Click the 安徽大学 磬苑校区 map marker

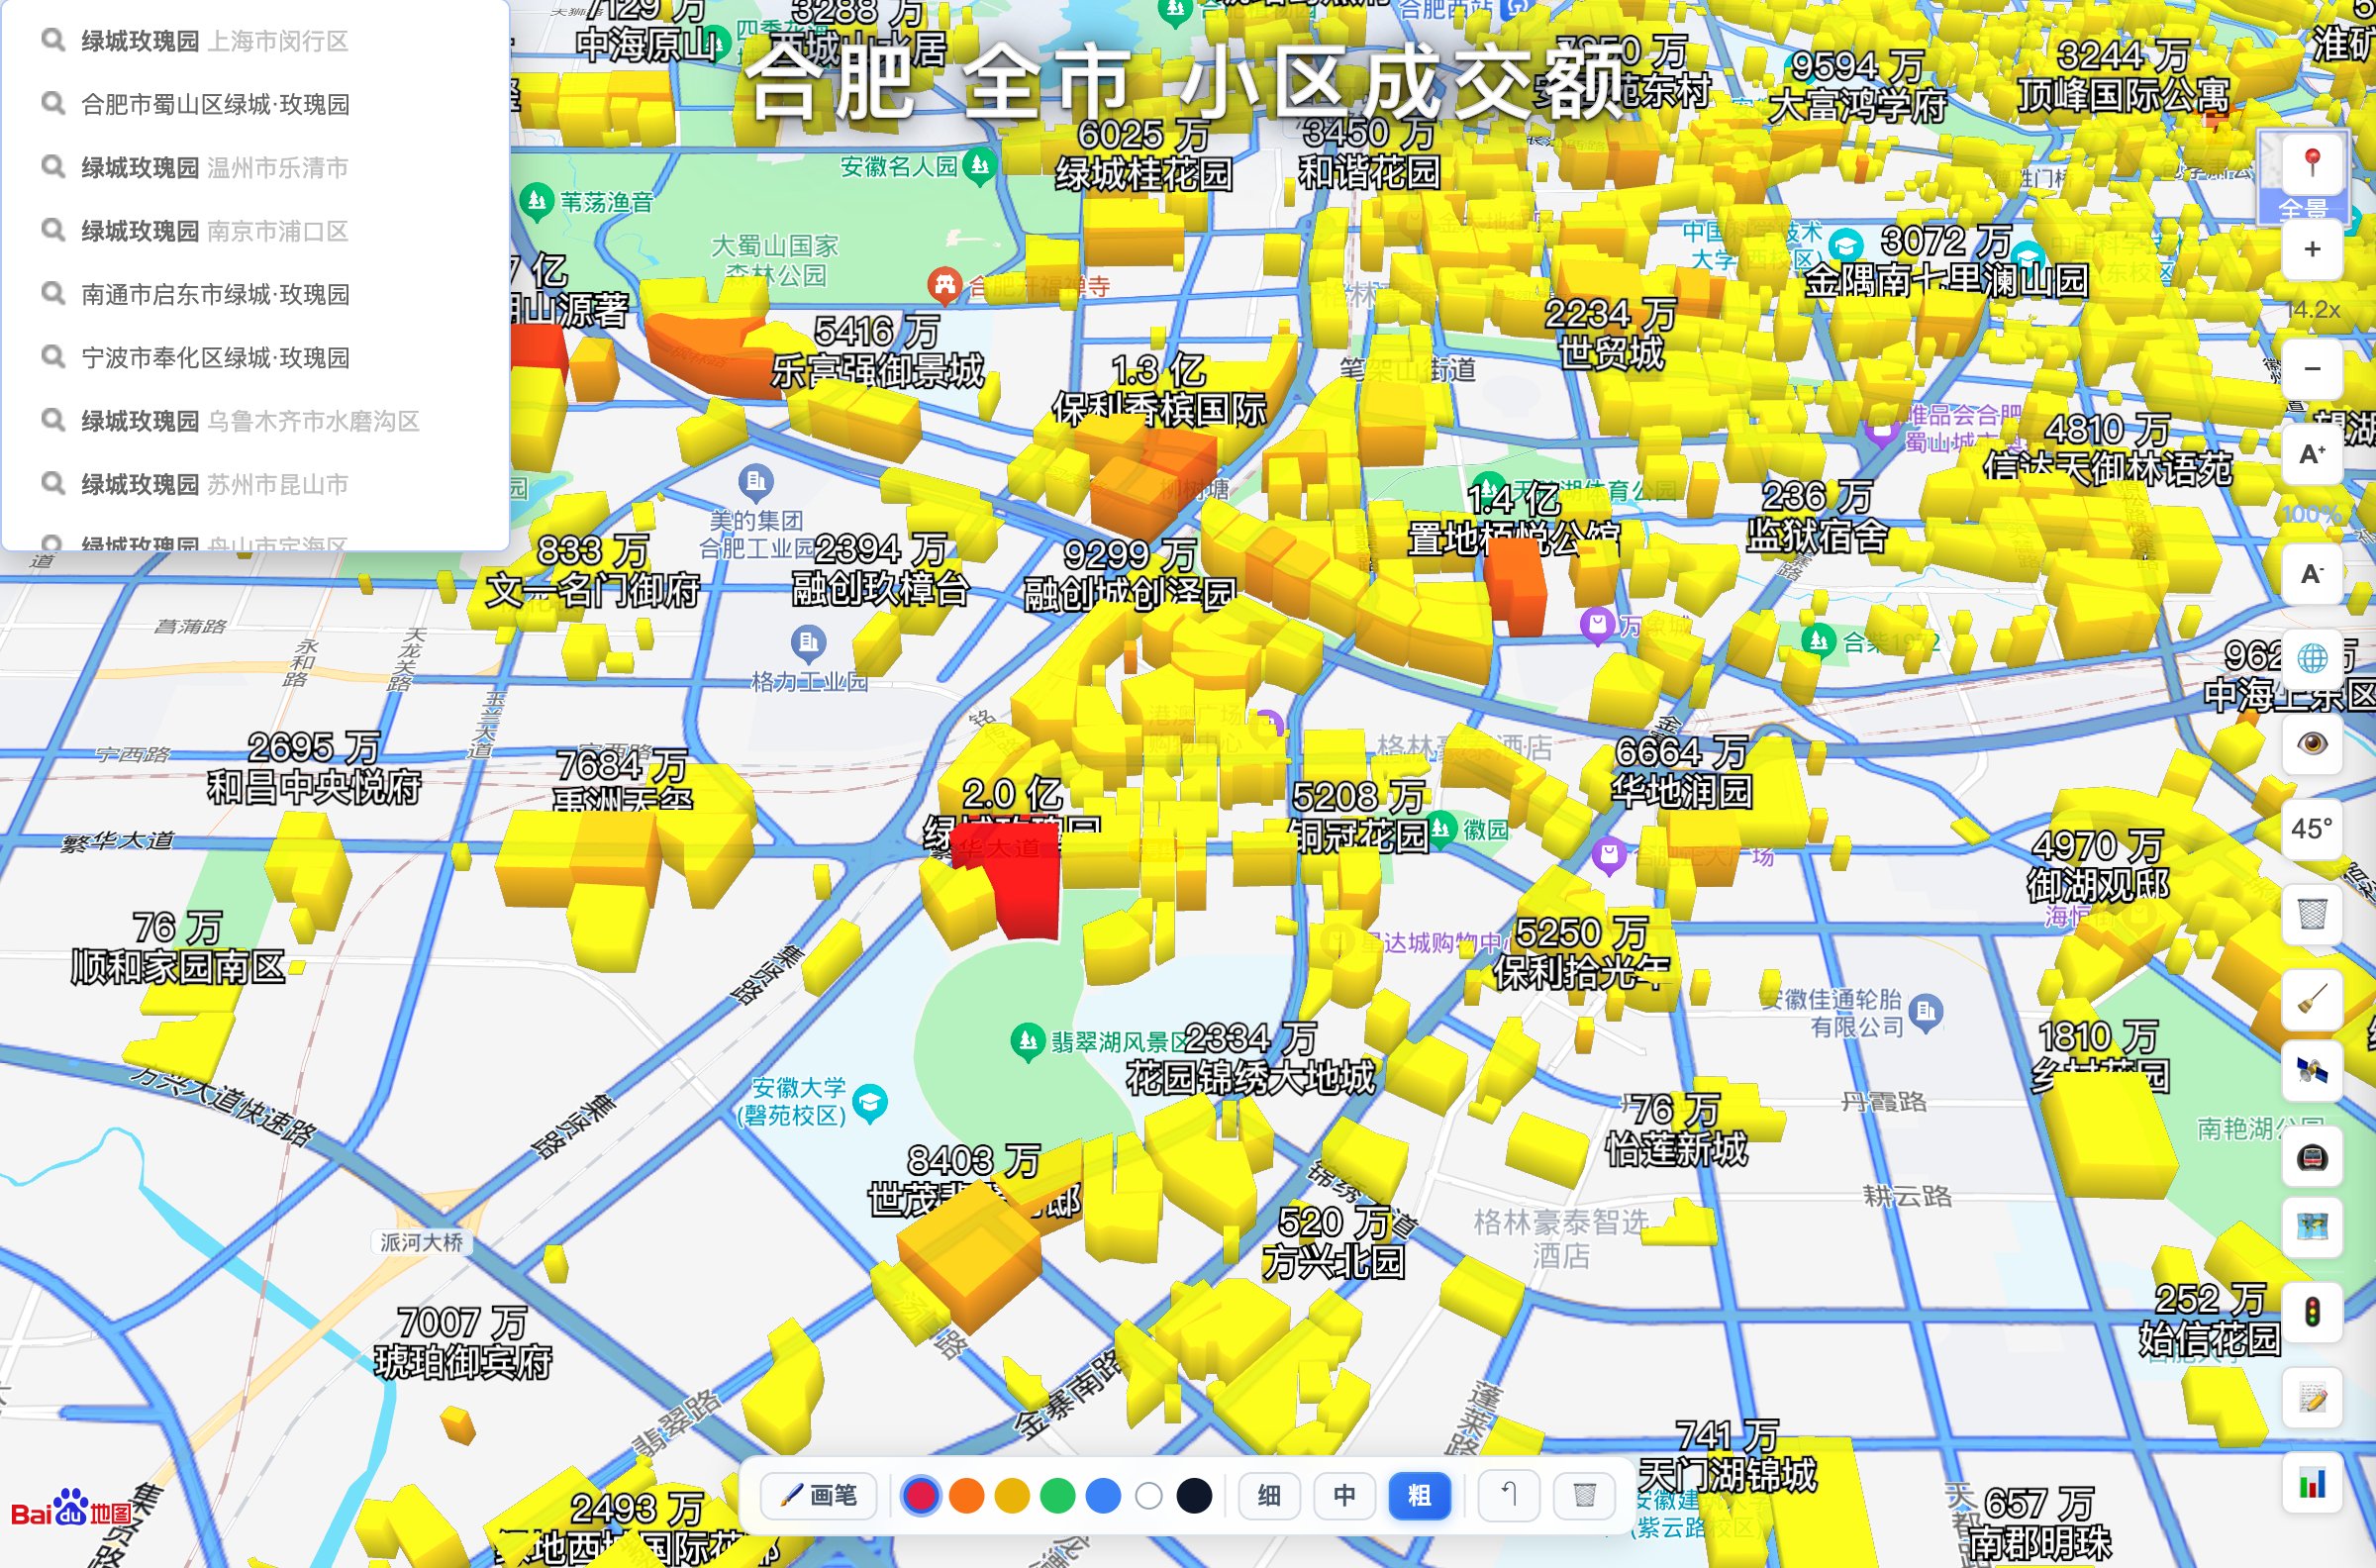(870, 1102)
